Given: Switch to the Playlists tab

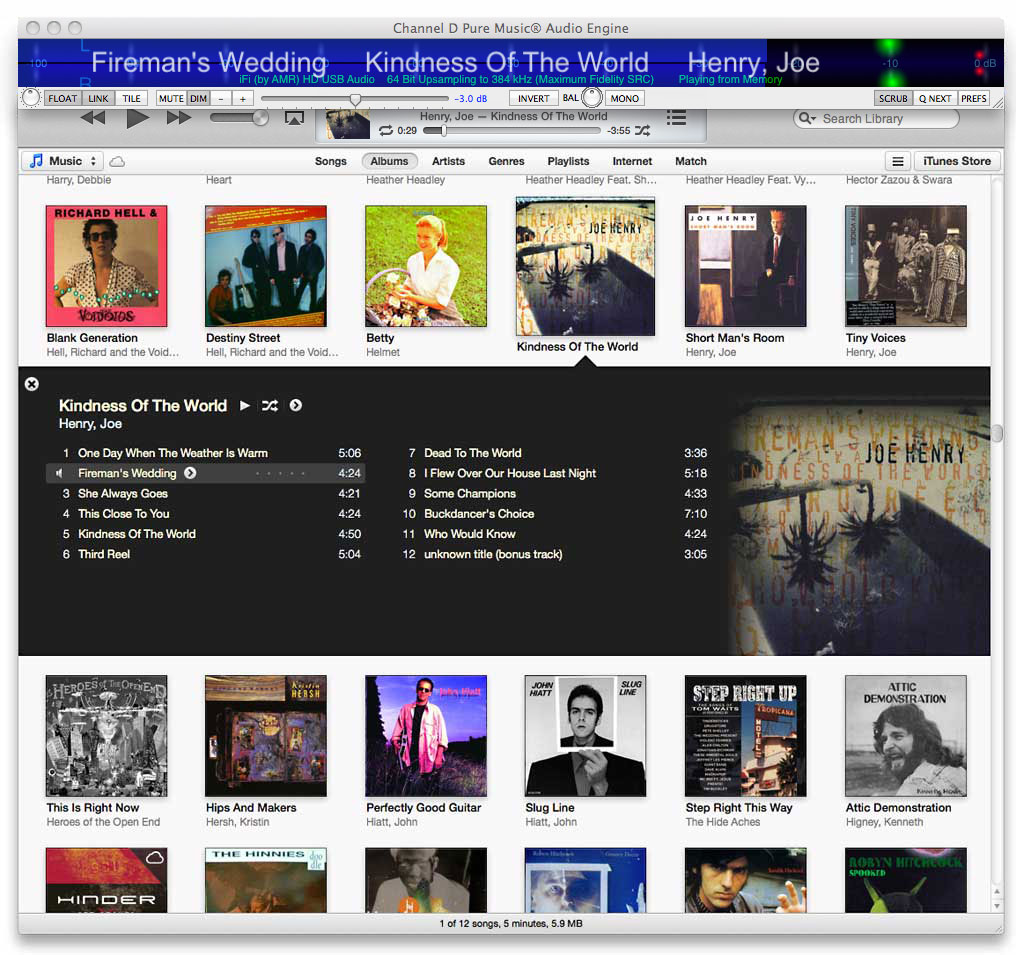Looking at the screenshot, I should [568, 161].
